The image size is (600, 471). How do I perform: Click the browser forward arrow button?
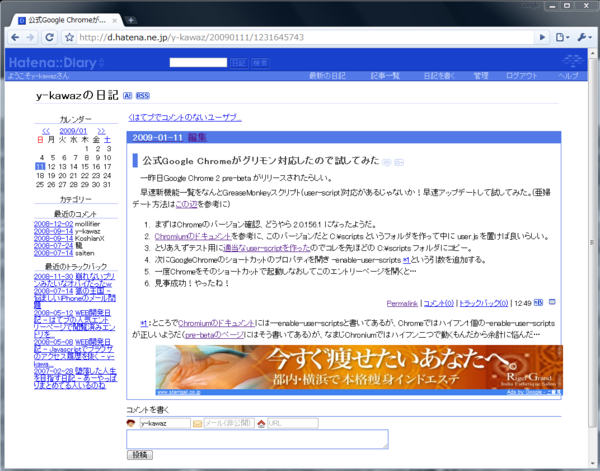coord(30,37)
